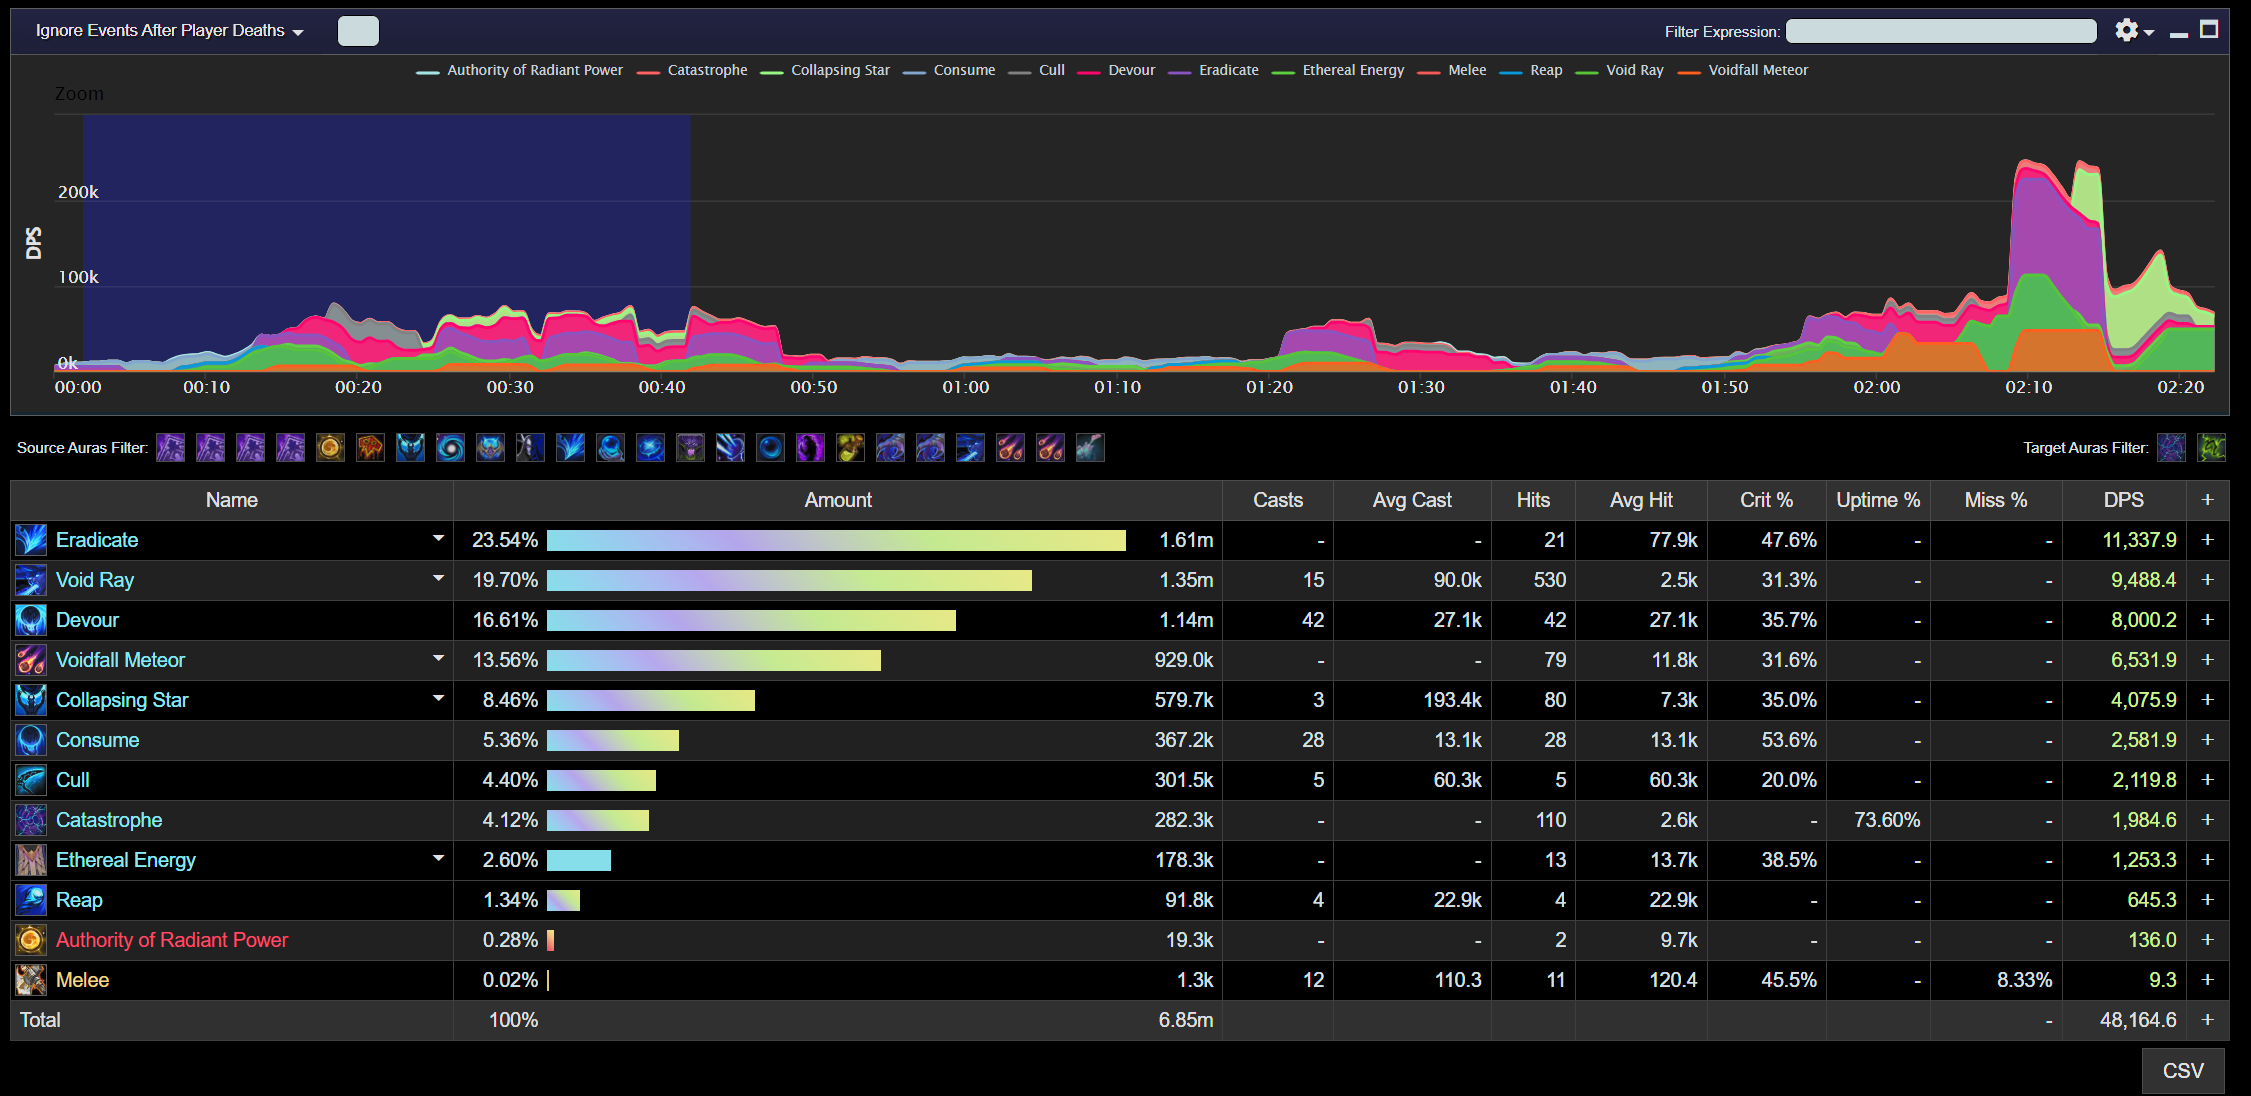
Task: Click the first Source Auras Filter icon
Action: coord(171,448)
